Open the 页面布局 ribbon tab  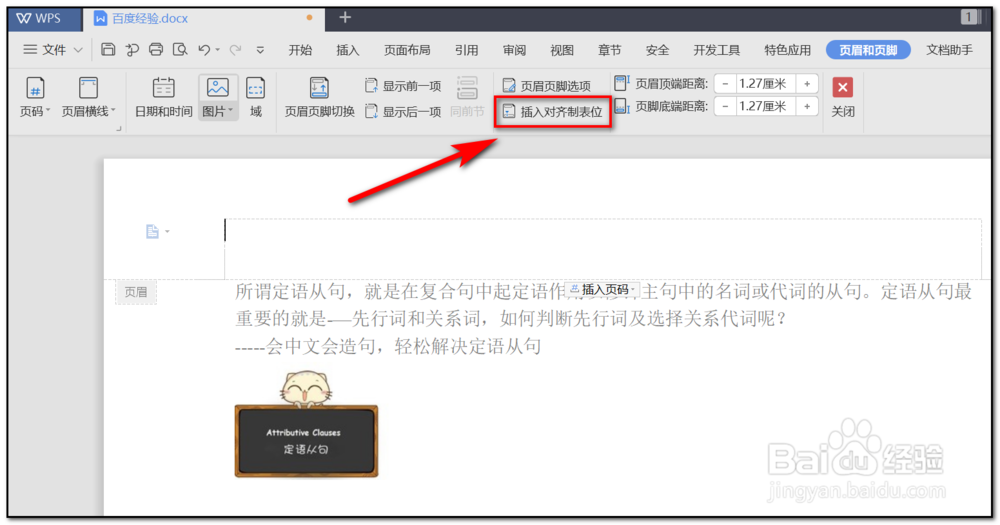(x=407, y=50)
